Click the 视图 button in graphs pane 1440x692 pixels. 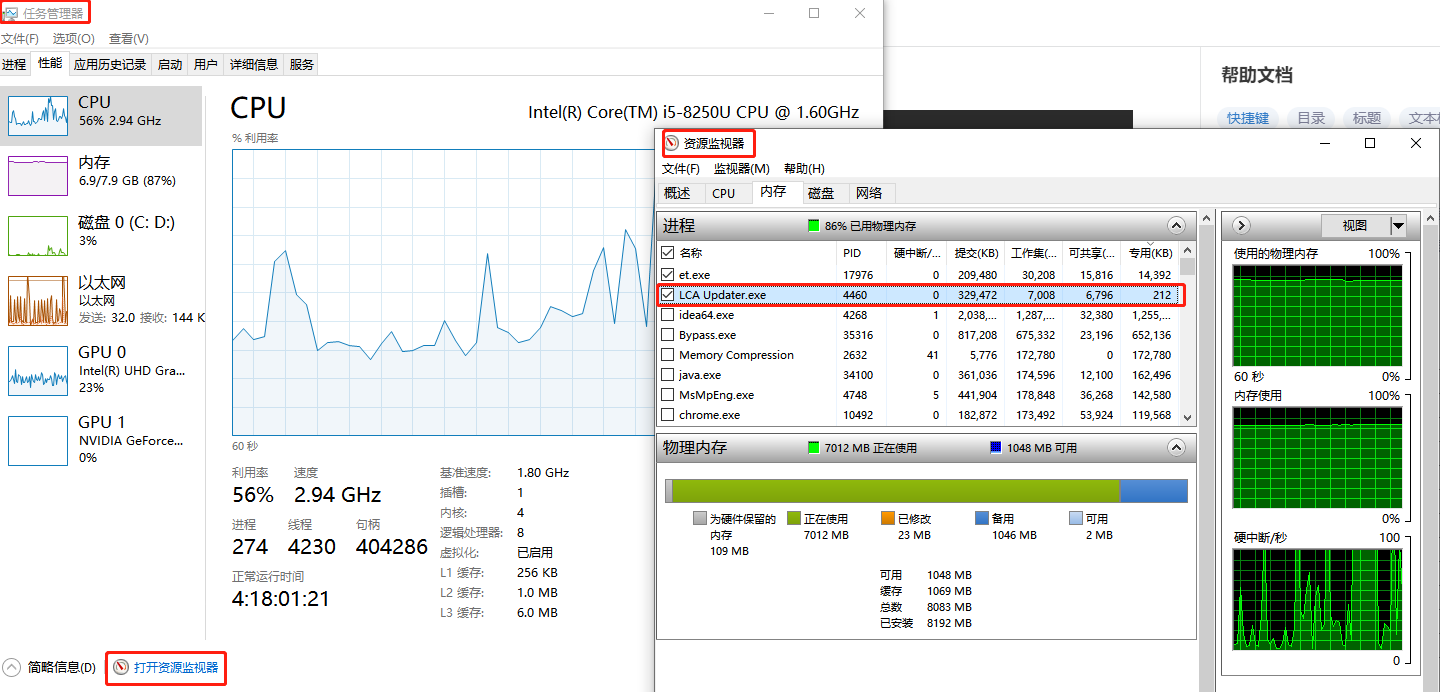1355,226
